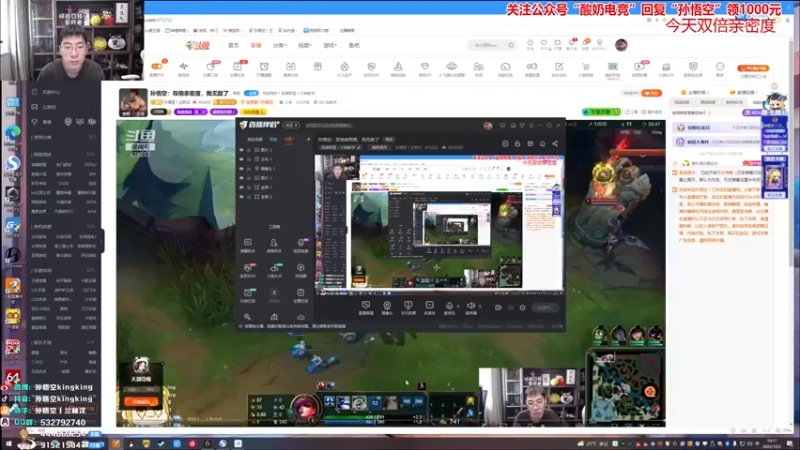Switch to the first scene tab in companion panel
The width and height of the screenshot is (800, 450).
click(255, 139)
